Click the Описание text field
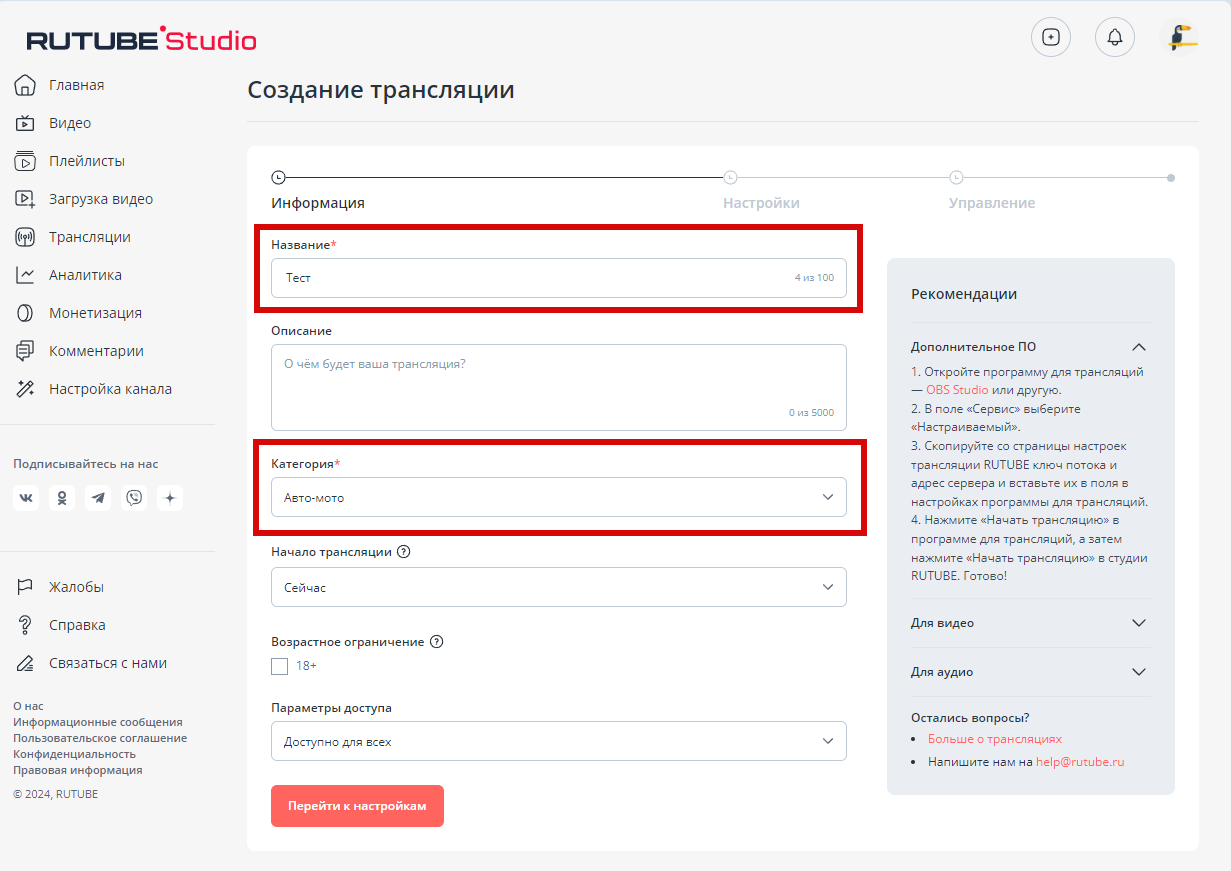This screenshot has width=1231, height=871. pyautogui.click(x=559, y=387)
